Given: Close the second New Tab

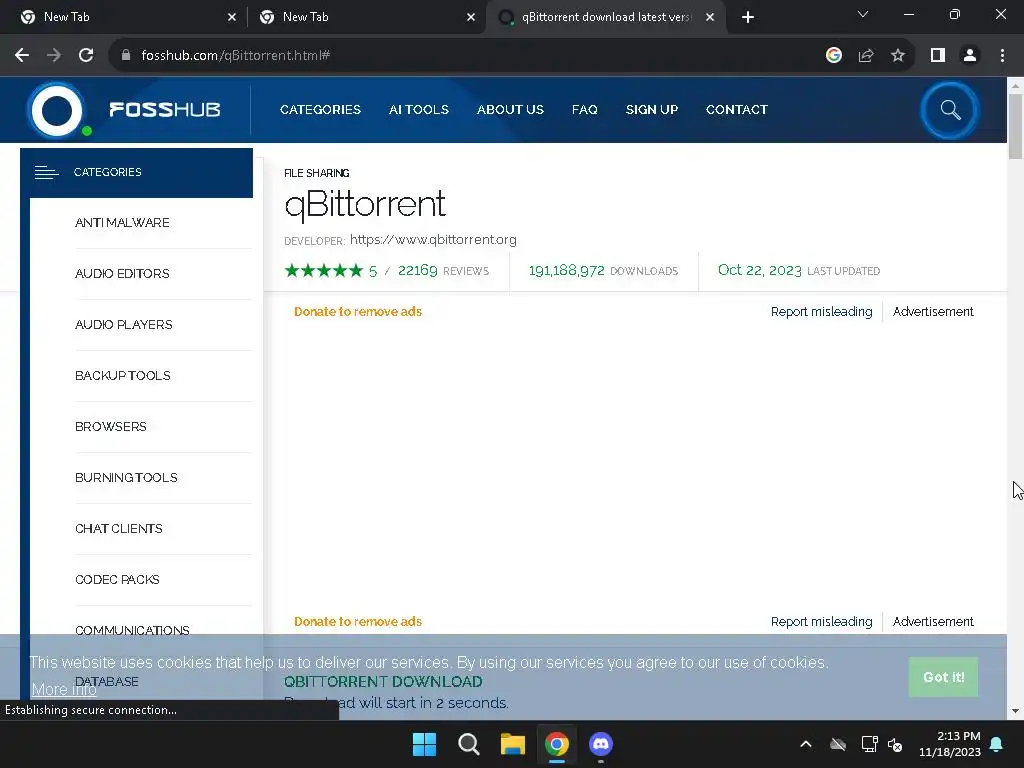Looking at the screenshot, I should [471, 17].
